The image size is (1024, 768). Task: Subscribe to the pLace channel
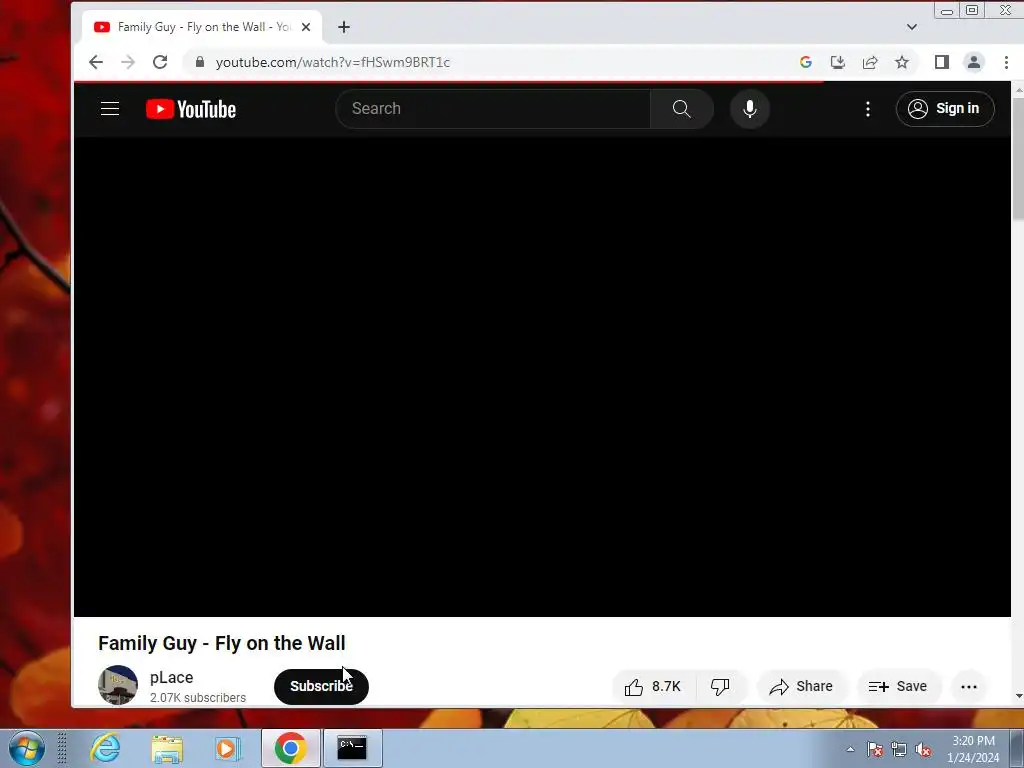pyautogui.click(x=321, y=686)
